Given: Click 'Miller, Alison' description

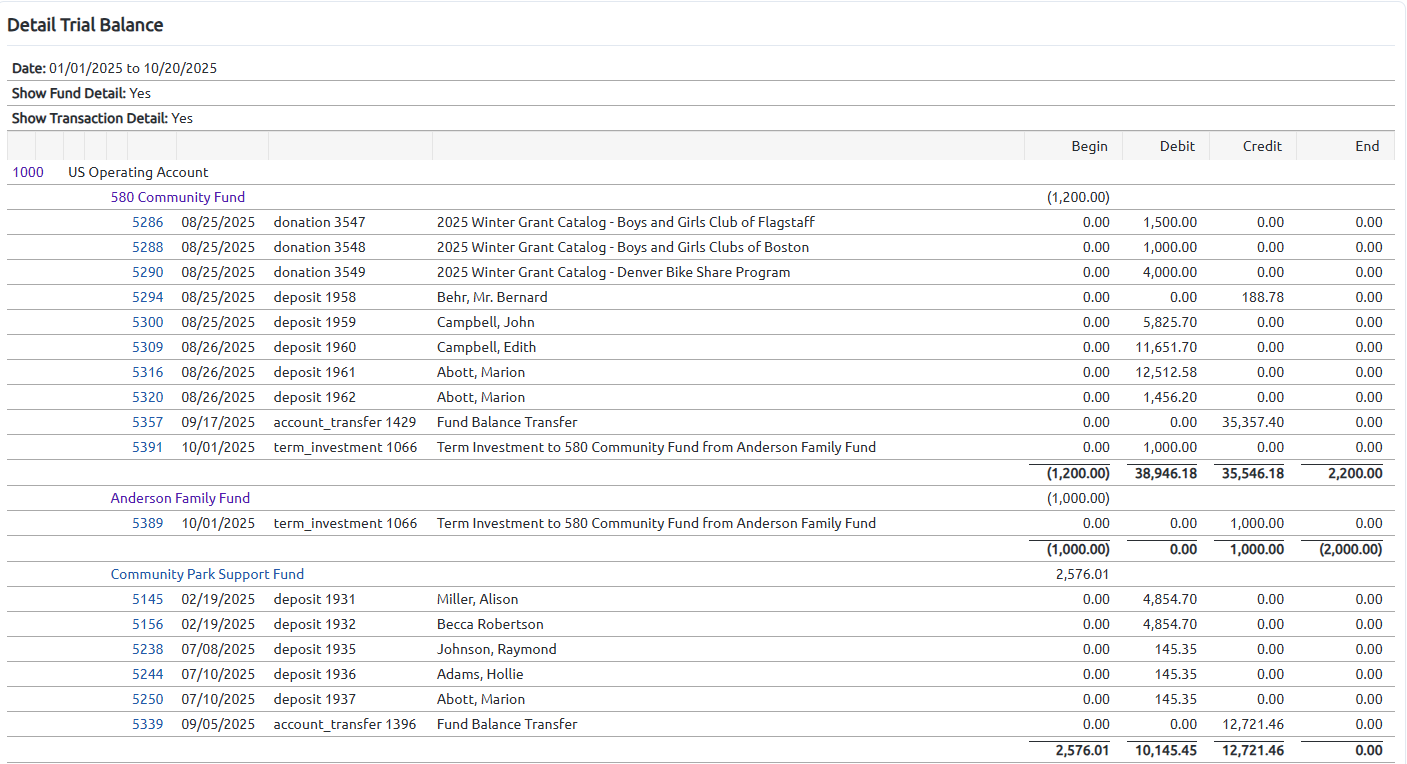Looking at the screenshot, I should pyautogui.click(x=478, y=599).
